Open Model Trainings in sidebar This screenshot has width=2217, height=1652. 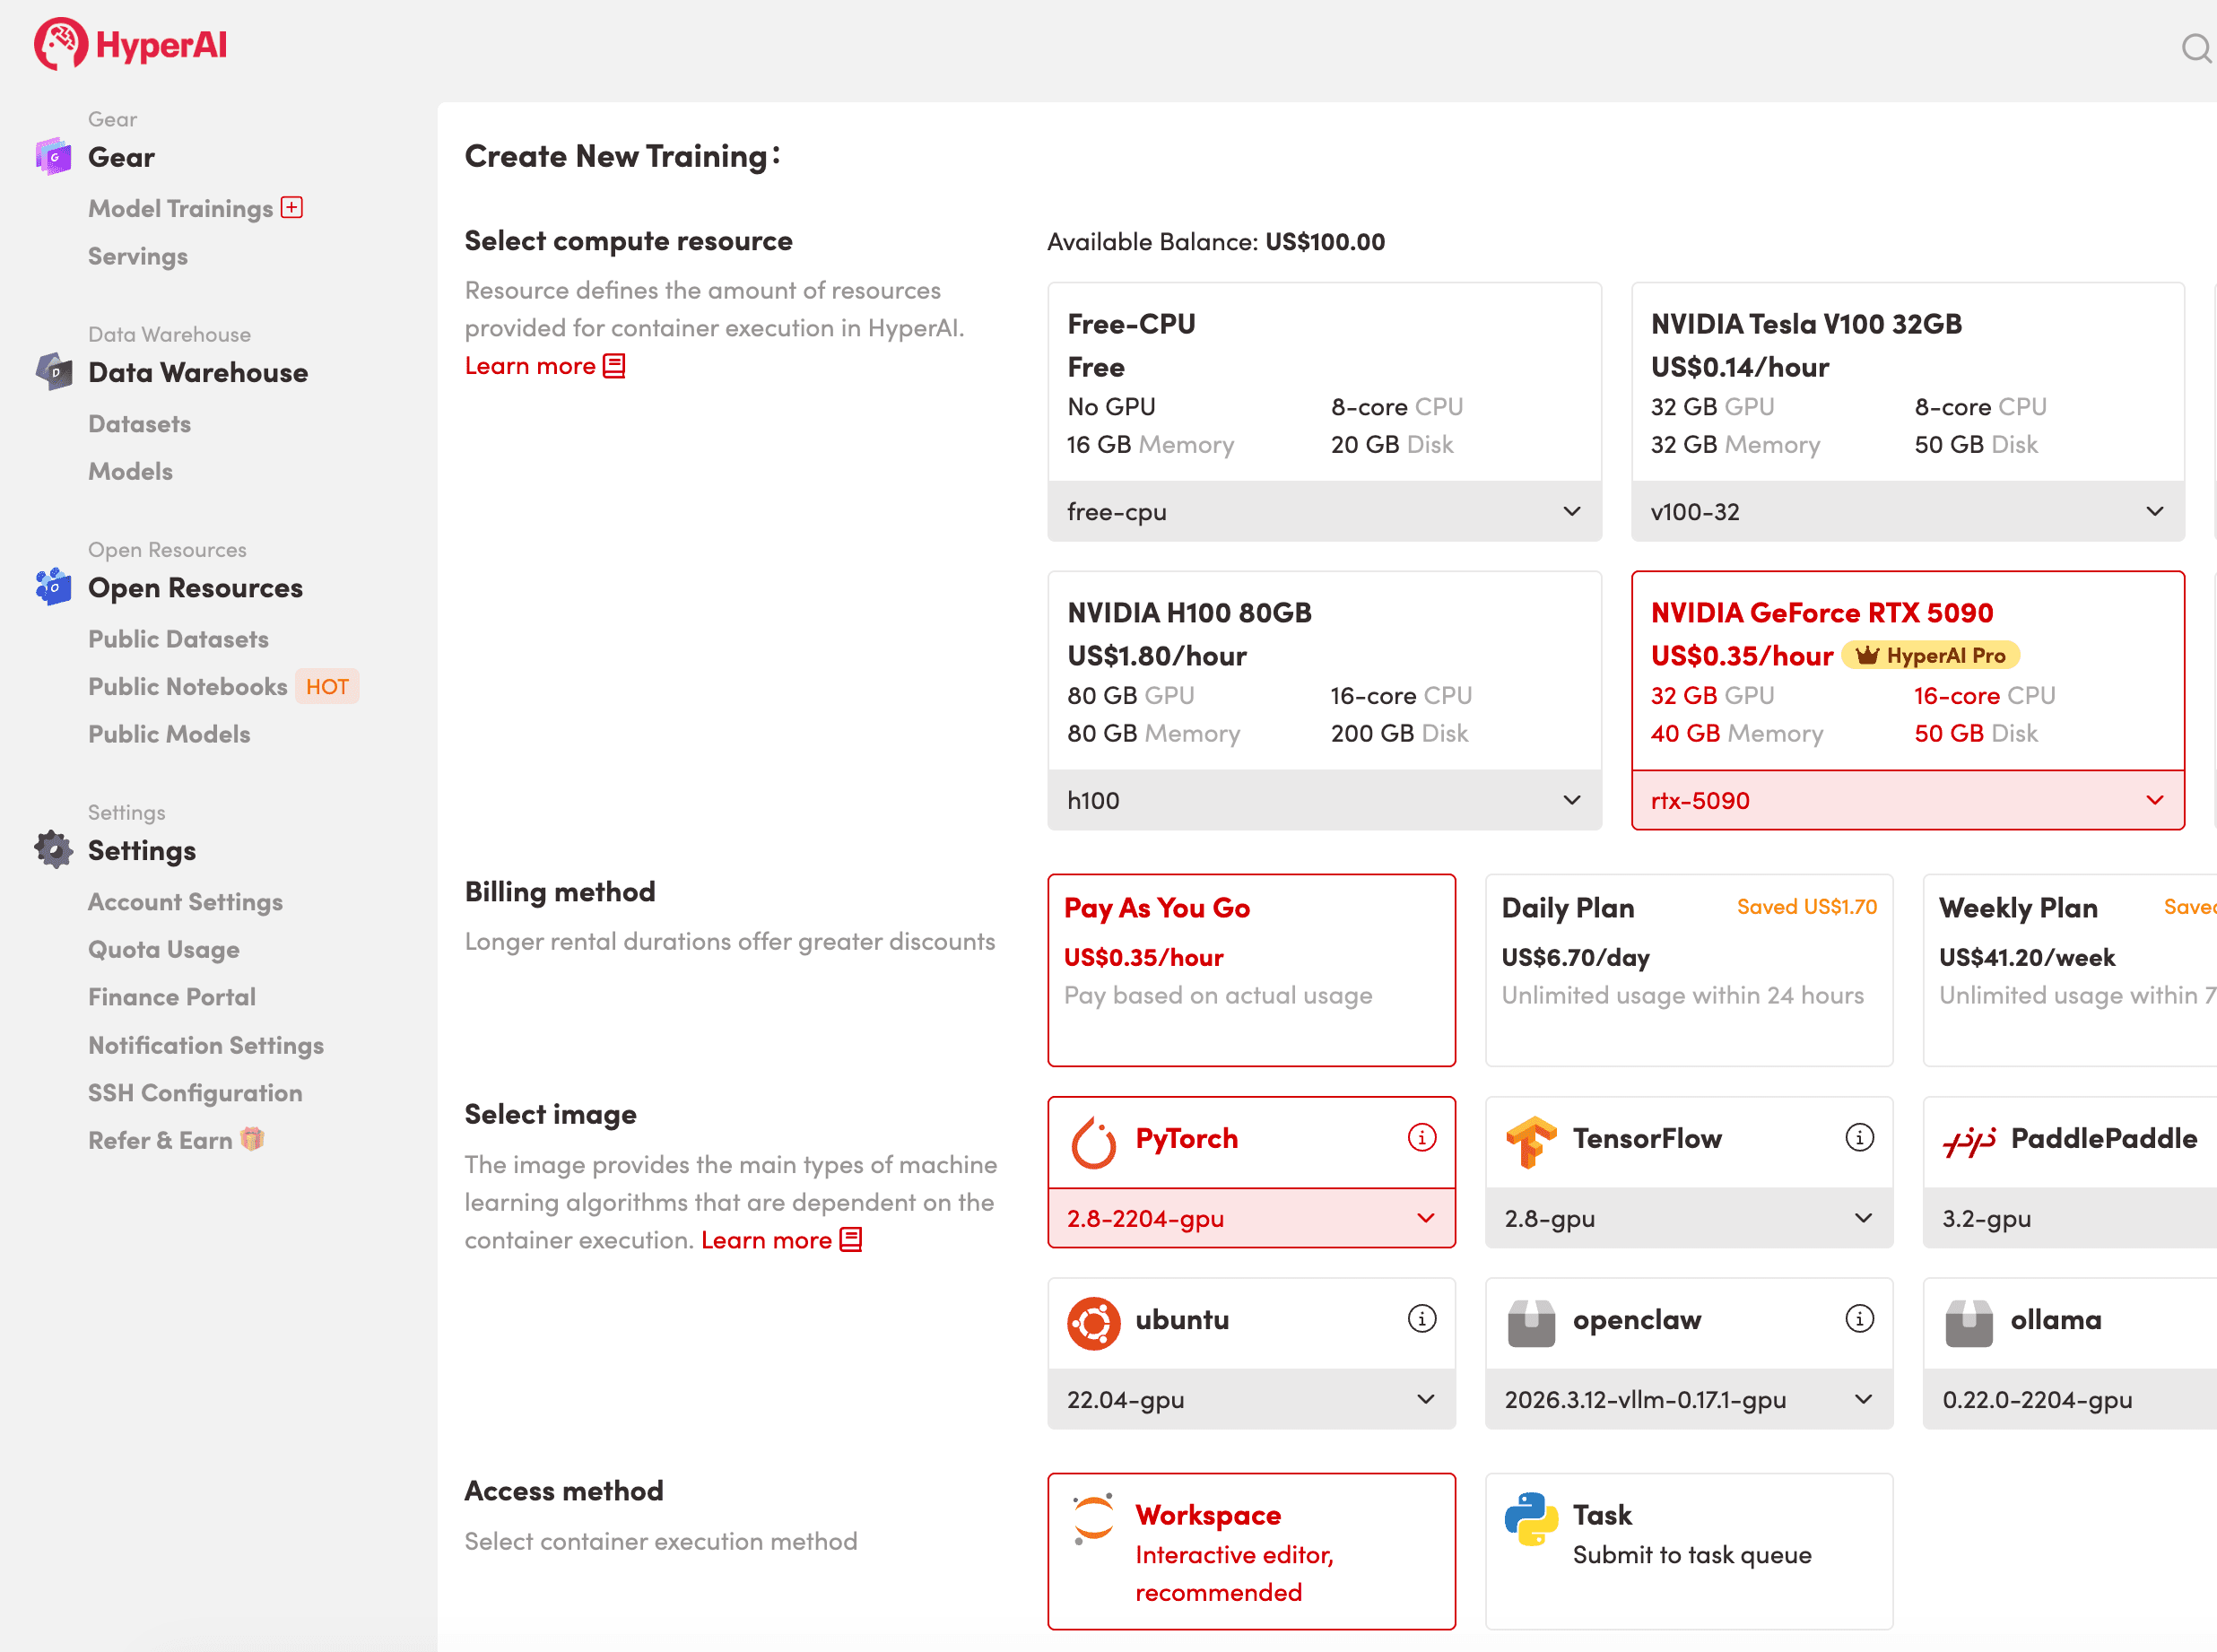[x=180, y=208]
